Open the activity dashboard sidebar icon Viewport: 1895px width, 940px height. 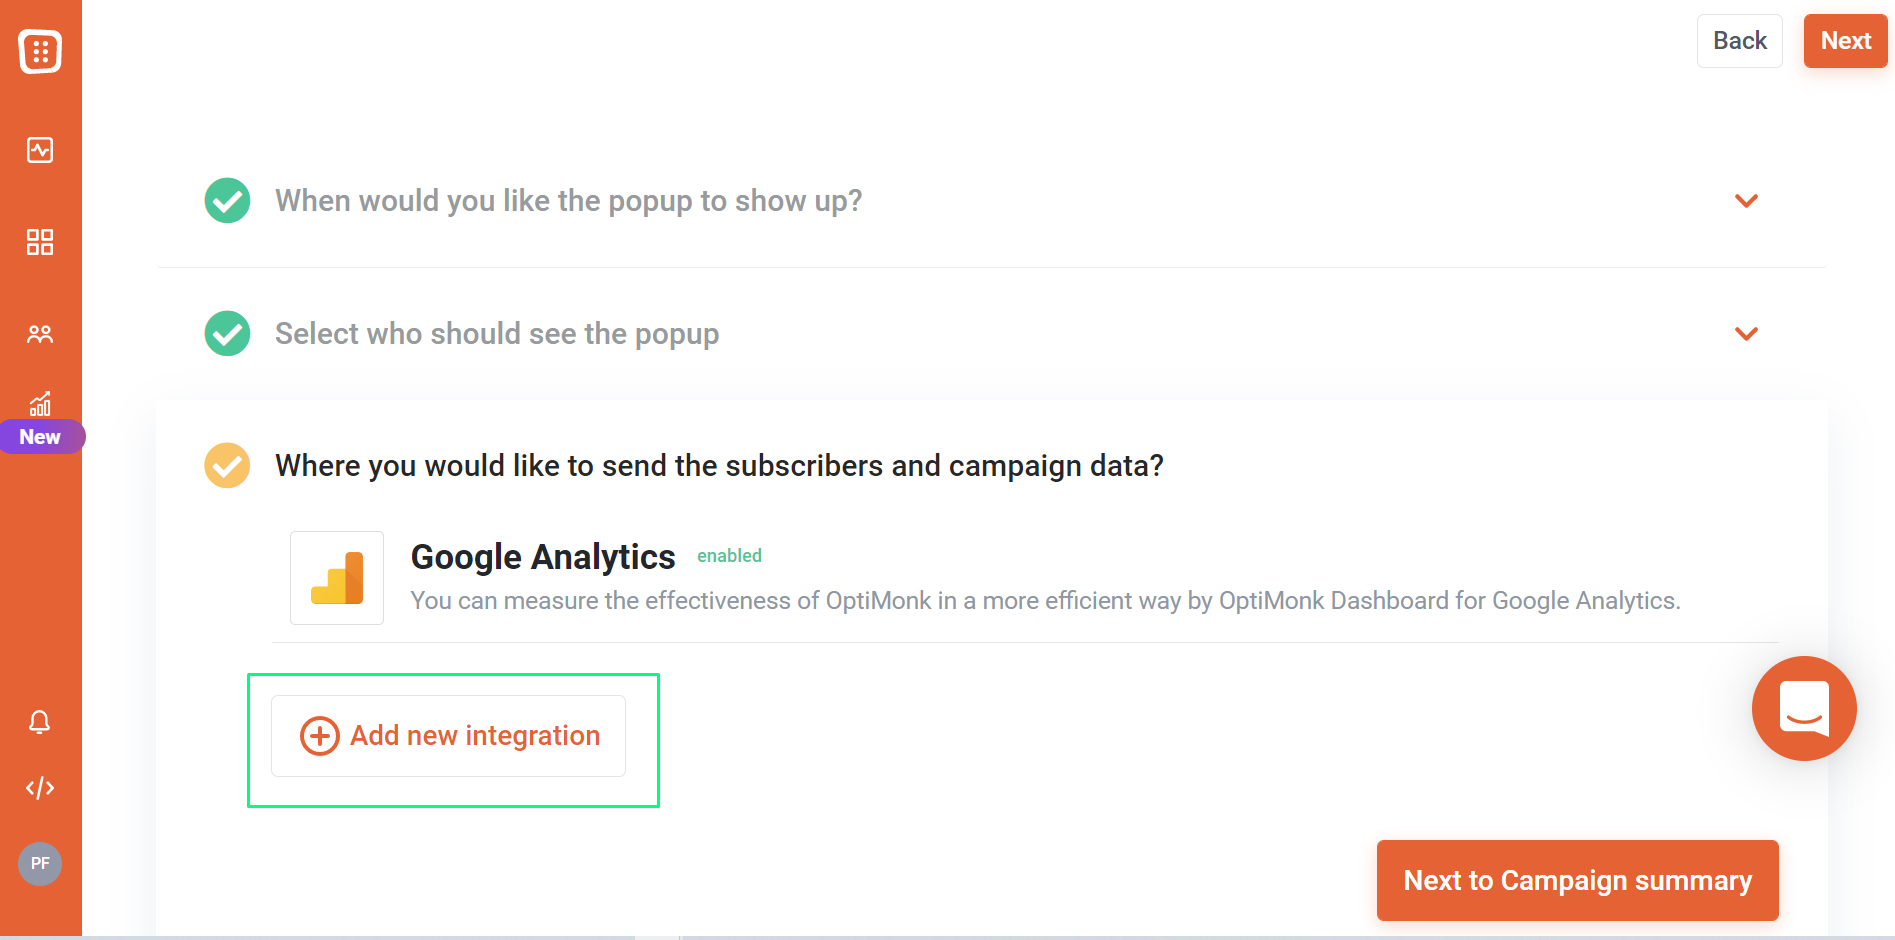pos(40,150)
